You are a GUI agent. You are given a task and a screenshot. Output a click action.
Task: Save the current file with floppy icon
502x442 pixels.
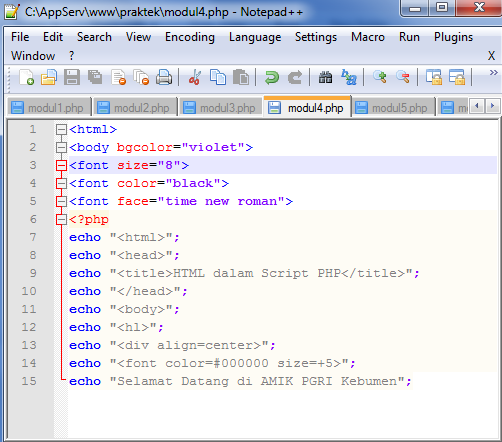[72, 77]
